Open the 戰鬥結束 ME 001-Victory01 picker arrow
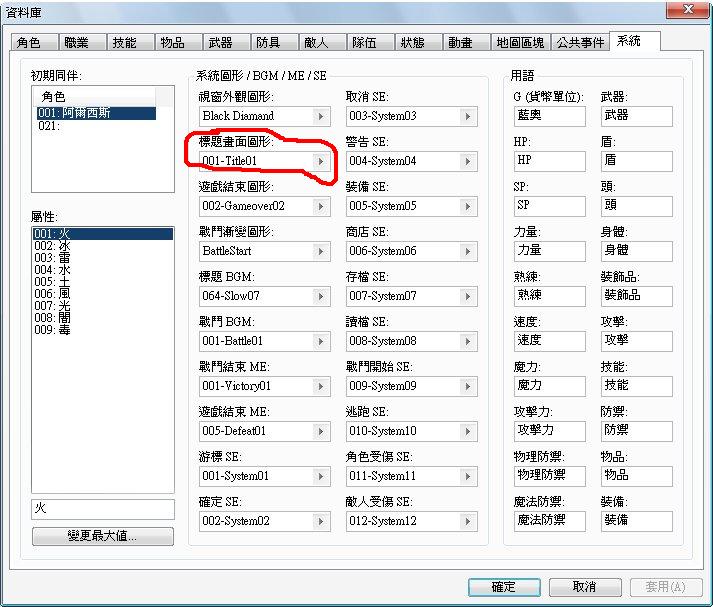713x607 pixels. [x=321, y=386]
